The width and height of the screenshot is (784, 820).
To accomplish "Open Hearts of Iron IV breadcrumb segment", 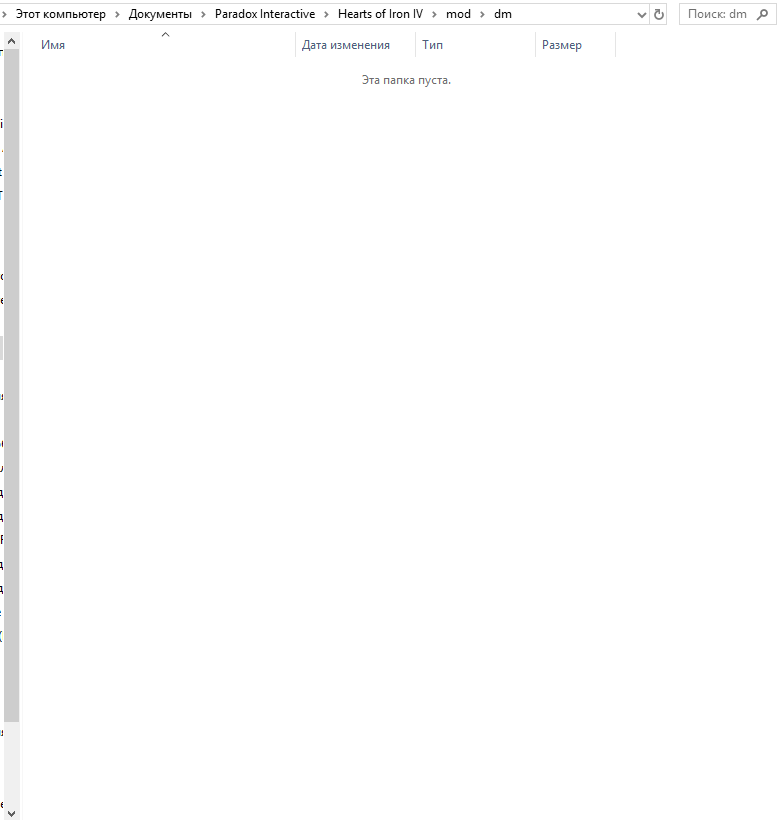I will coord(380,14).
